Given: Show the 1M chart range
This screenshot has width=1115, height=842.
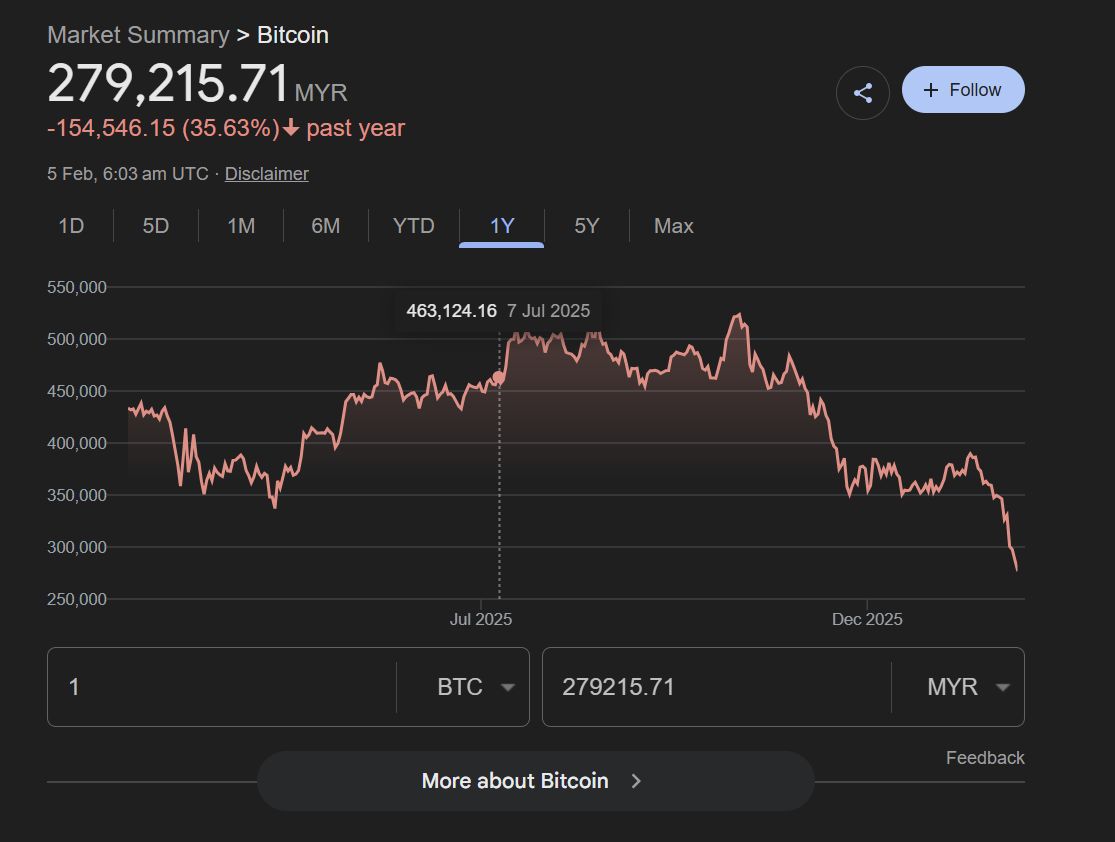Looking at the screenshot, I should pos(241,226).
